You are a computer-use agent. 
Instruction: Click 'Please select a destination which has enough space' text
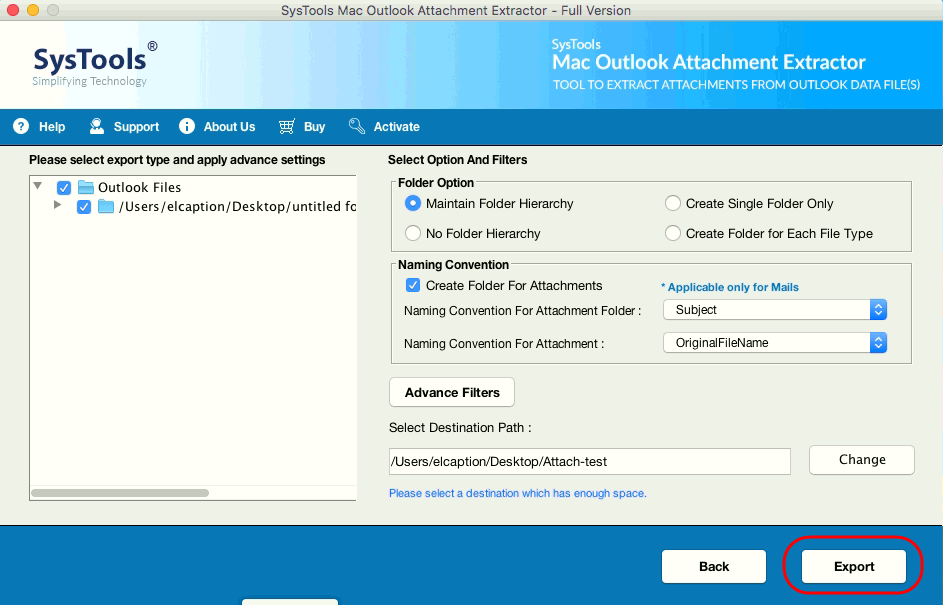[x=518, y=493]
